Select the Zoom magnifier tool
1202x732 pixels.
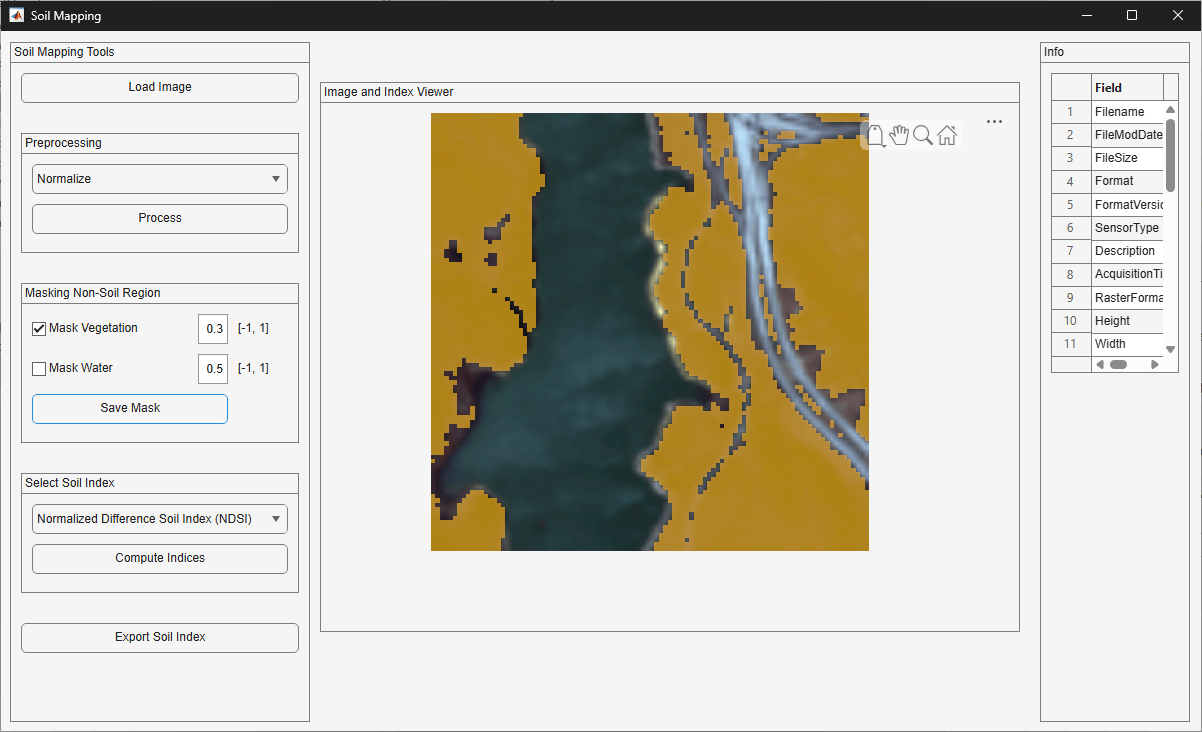pos(923,135)
